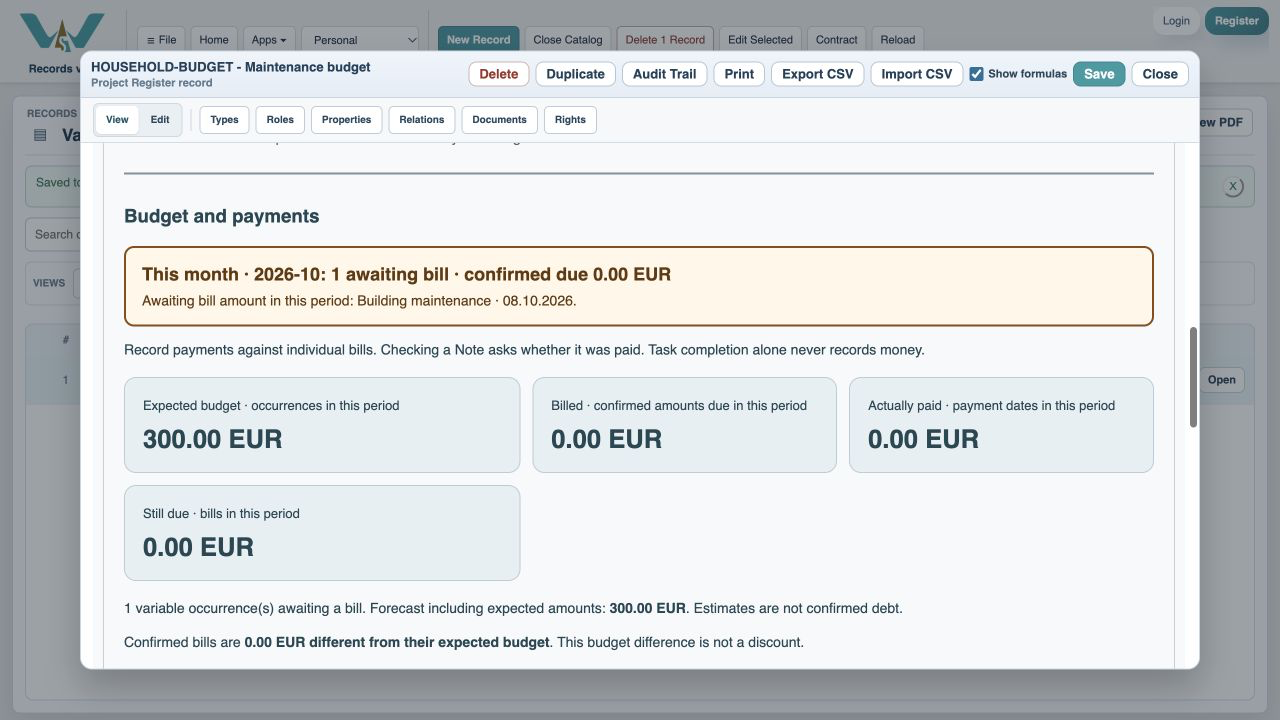
Task: Open the Types tab
Action: pos(224,120)
